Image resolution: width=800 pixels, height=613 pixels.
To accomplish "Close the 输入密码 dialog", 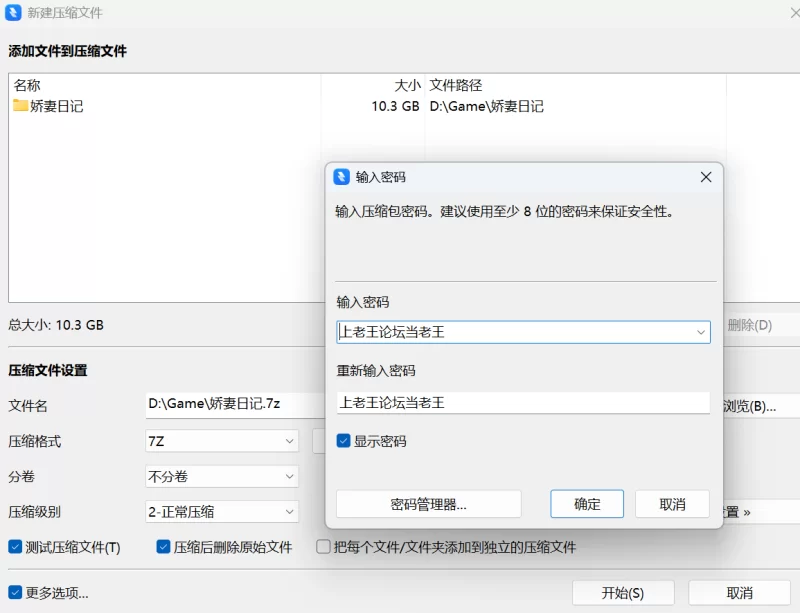I will (706, 177).
